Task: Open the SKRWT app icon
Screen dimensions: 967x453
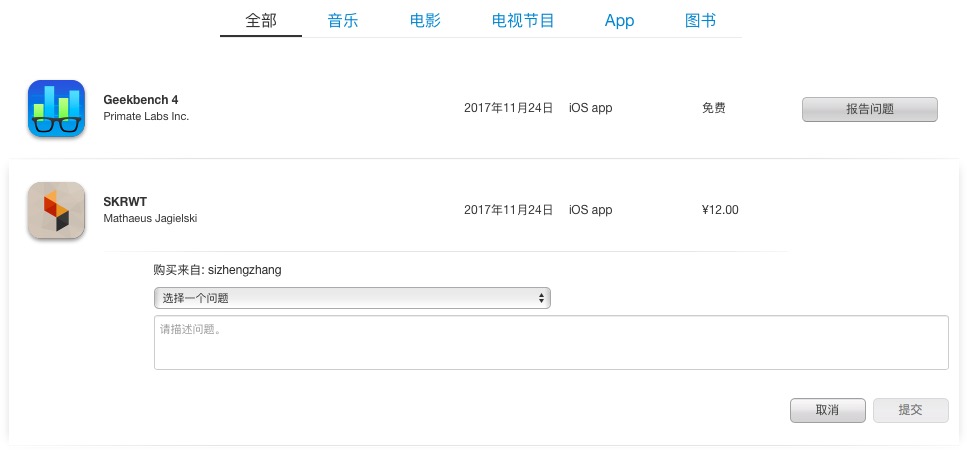Action: point(56,210)
